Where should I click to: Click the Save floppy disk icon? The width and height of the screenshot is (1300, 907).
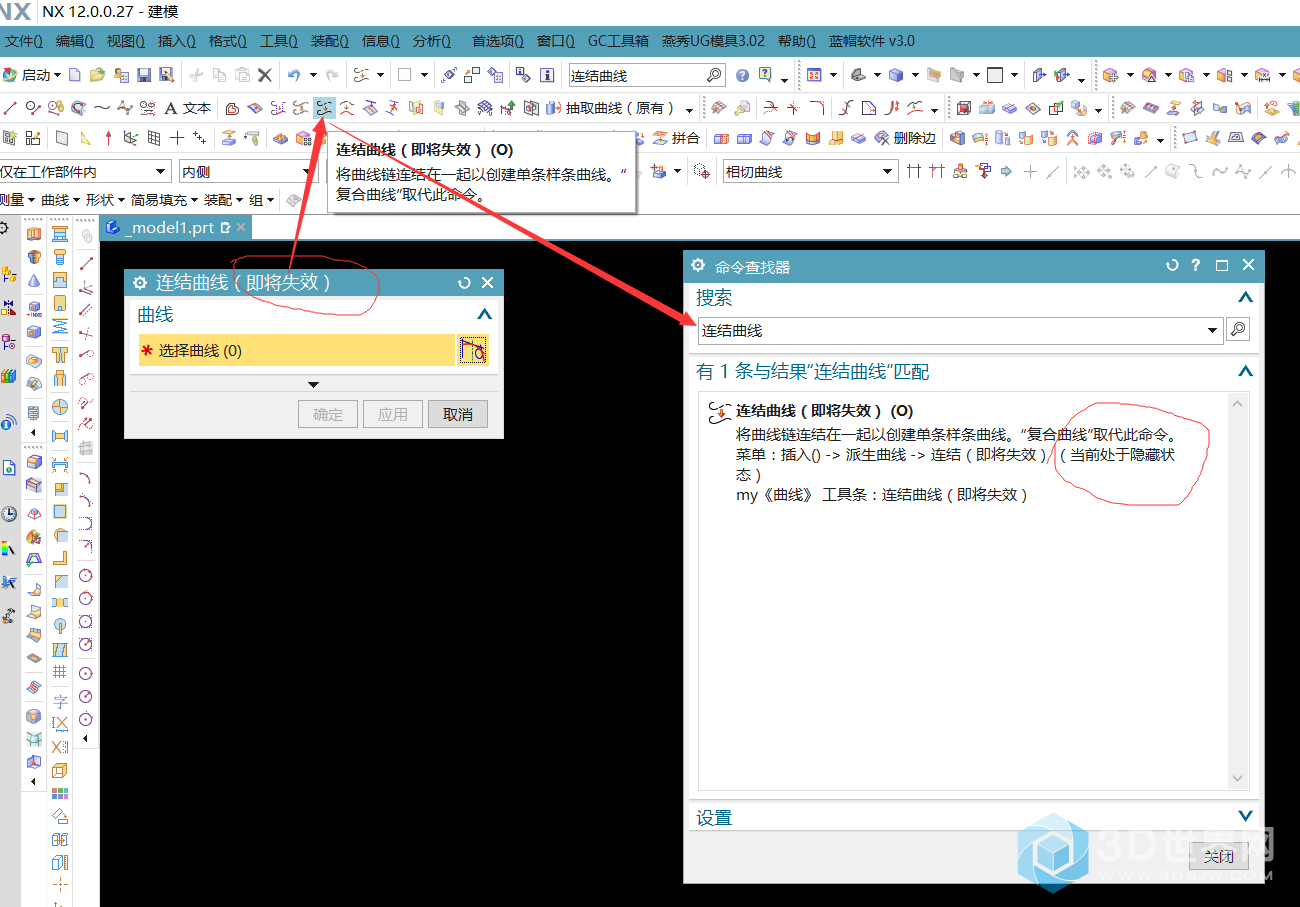tap(144, 75)
